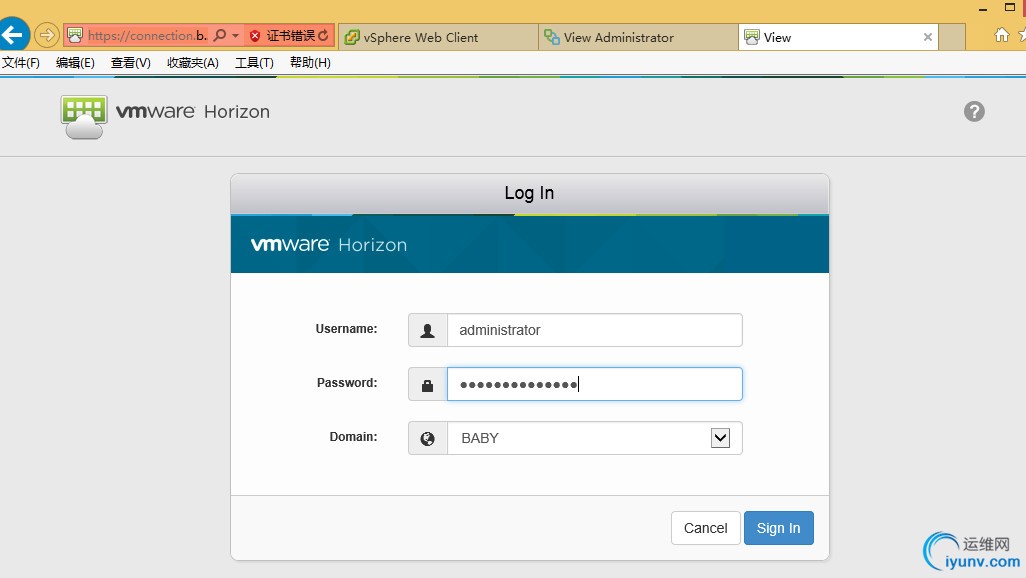Click the user icon beside Username
The width and height of the screenshot is (1026, 578).
pos(427,330)
